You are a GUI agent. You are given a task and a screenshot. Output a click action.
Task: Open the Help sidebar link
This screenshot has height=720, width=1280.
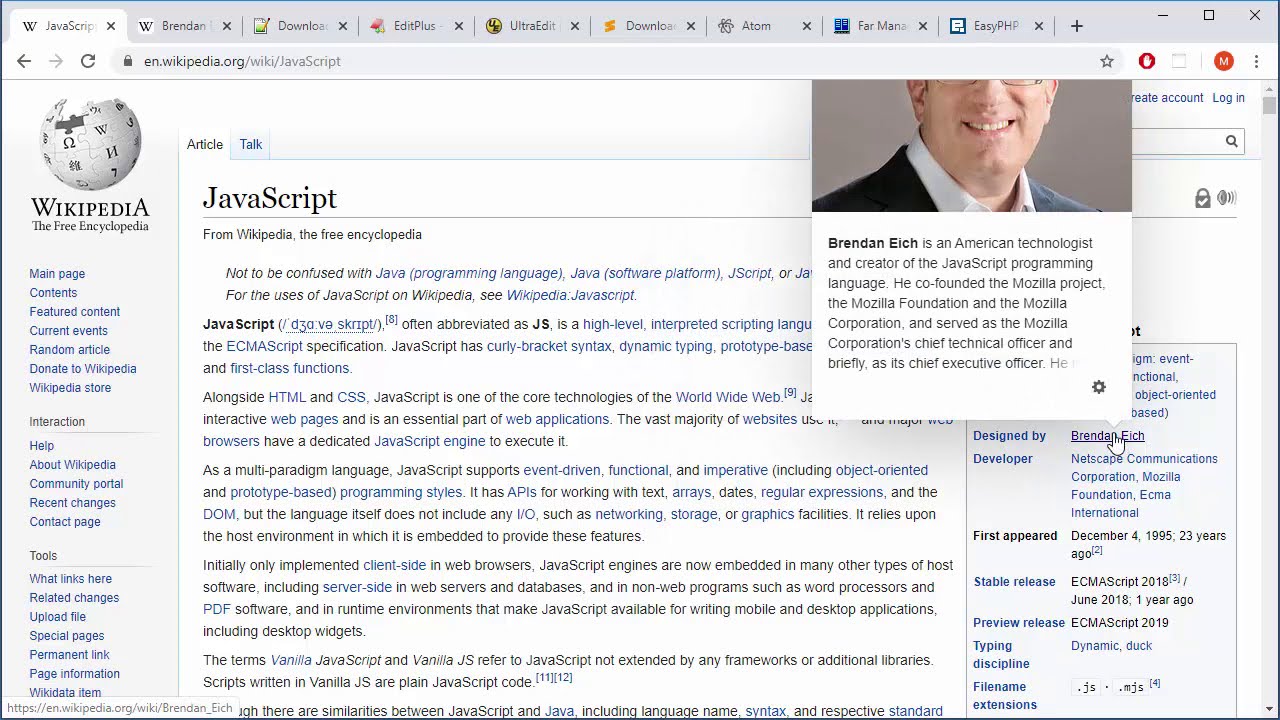42,446
